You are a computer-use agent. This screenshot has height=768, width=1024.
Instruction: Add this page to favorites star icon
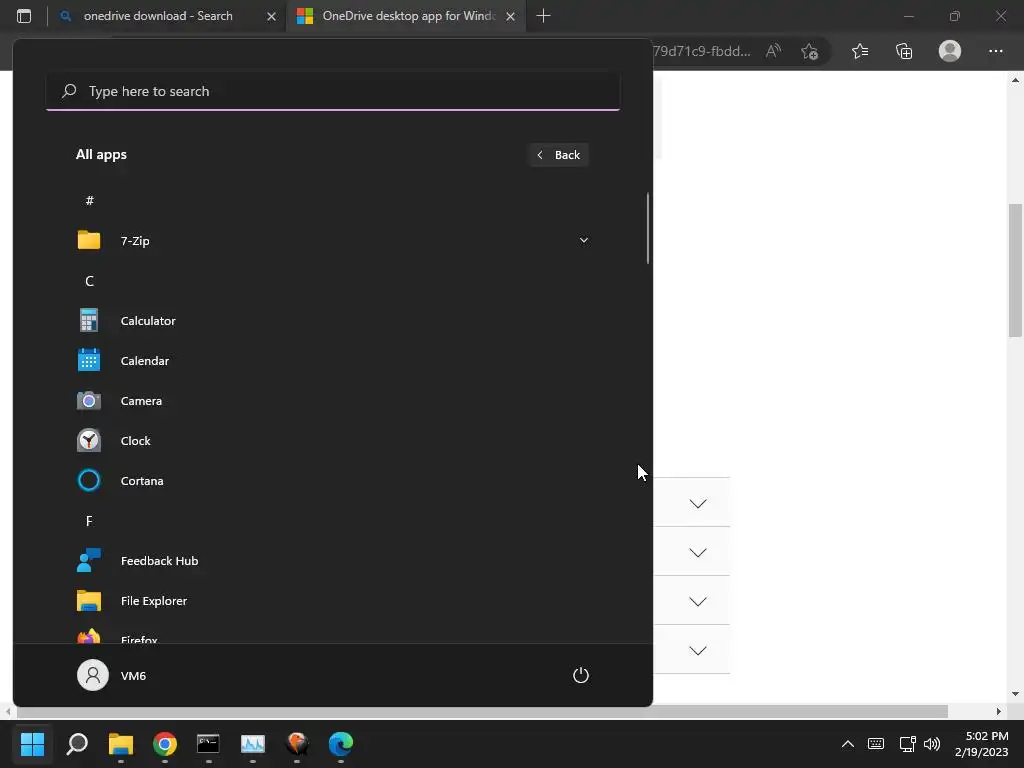pyautogui.click(x=810, y=51)
